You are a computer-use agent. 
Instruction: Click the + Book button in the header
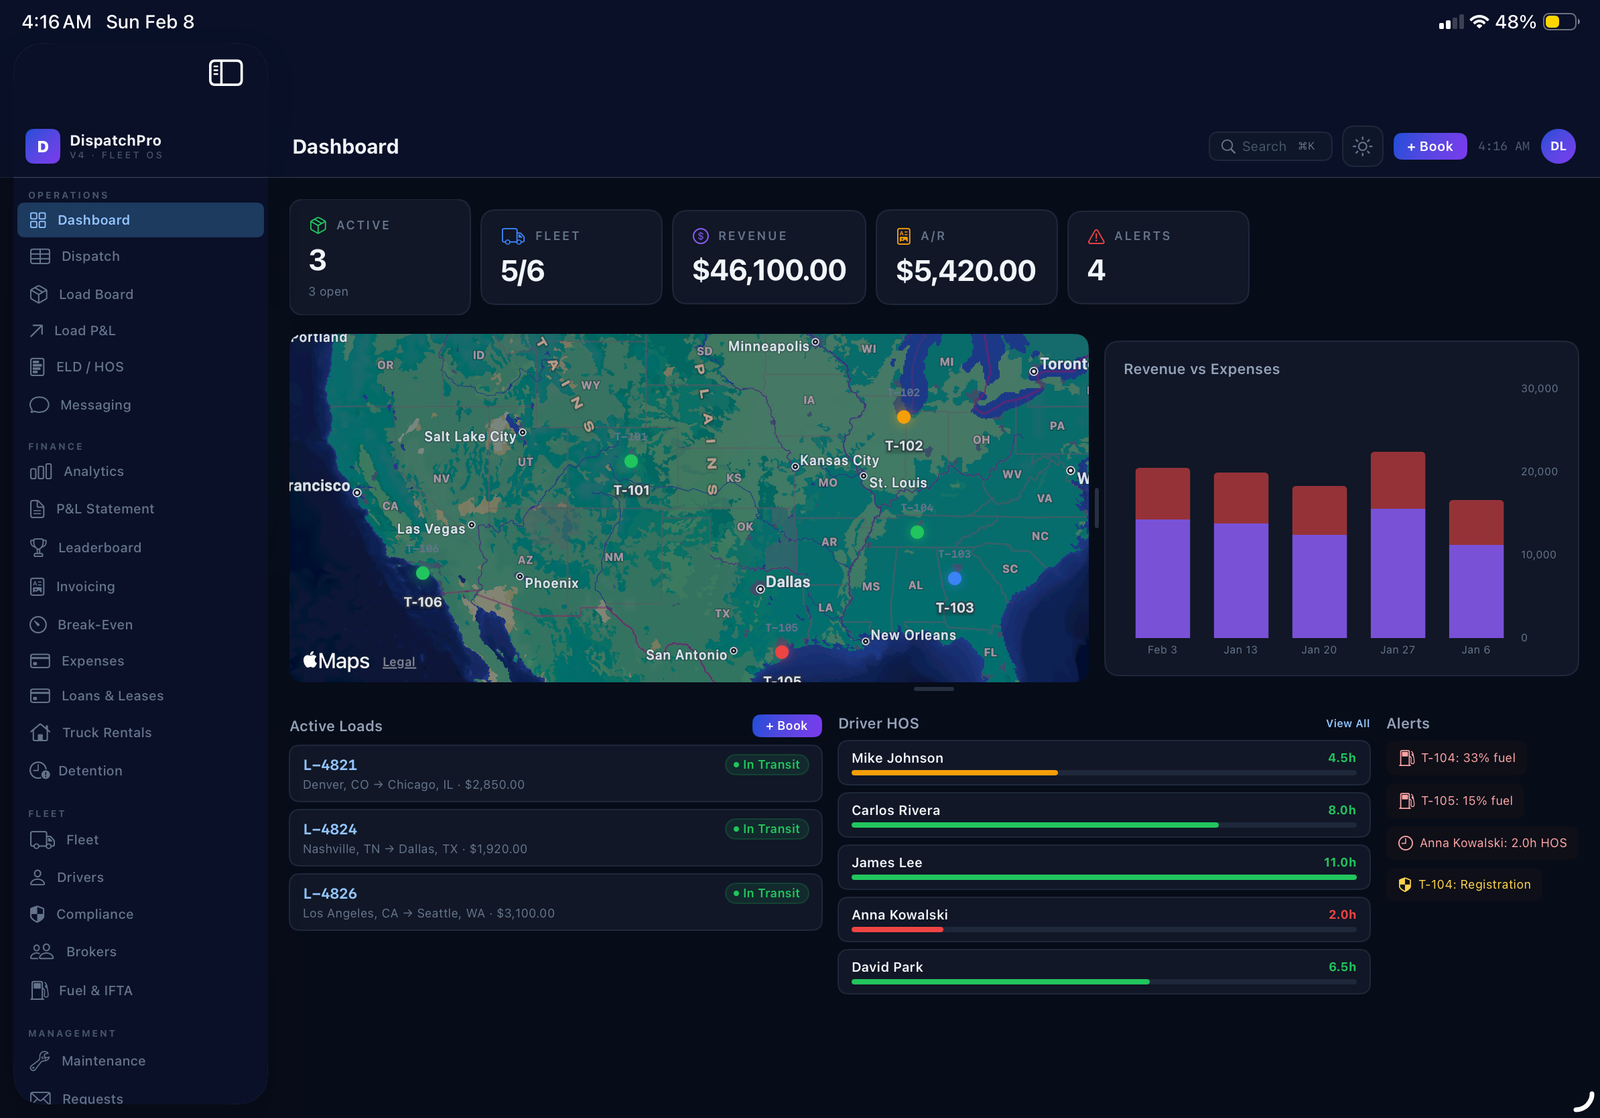click(x=1429, y=146)
